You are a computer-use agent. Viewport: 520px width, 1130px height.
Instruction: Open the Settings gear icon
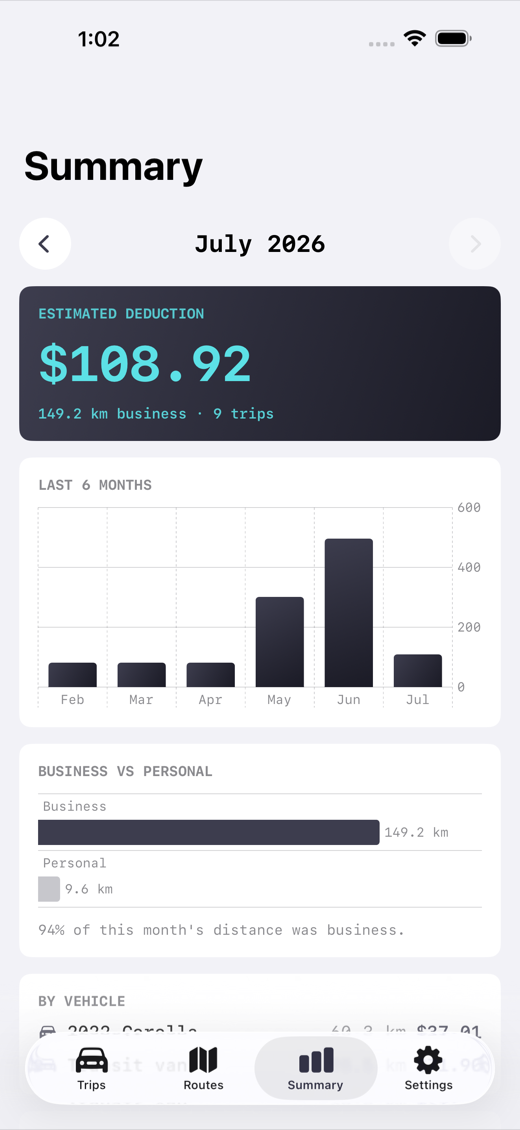(x=428, y=1059)
